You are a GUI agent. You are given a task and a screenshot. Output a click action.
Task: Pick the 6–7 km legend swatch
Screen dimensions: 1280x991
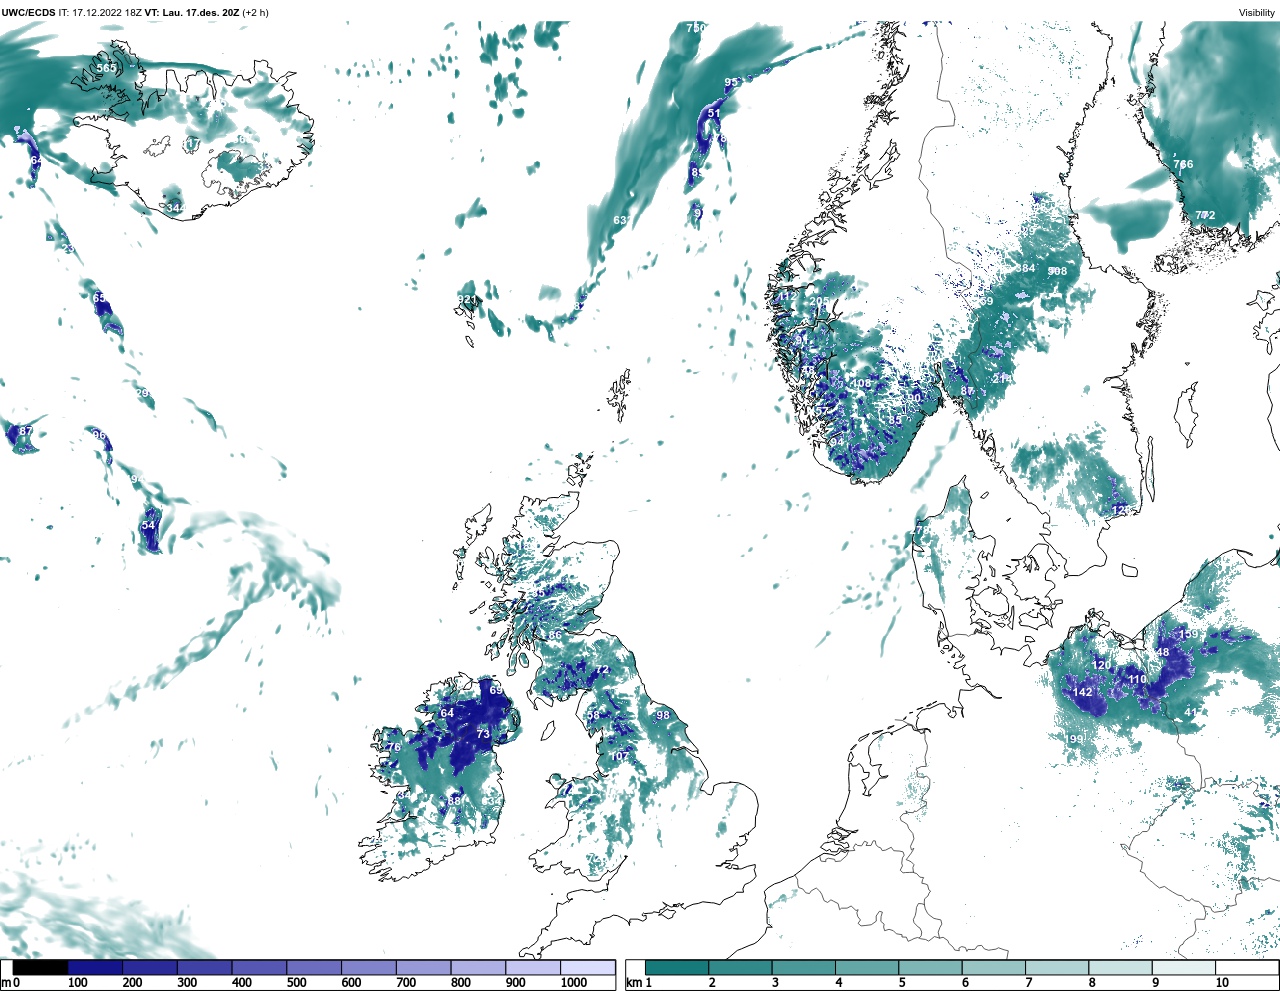993,967
